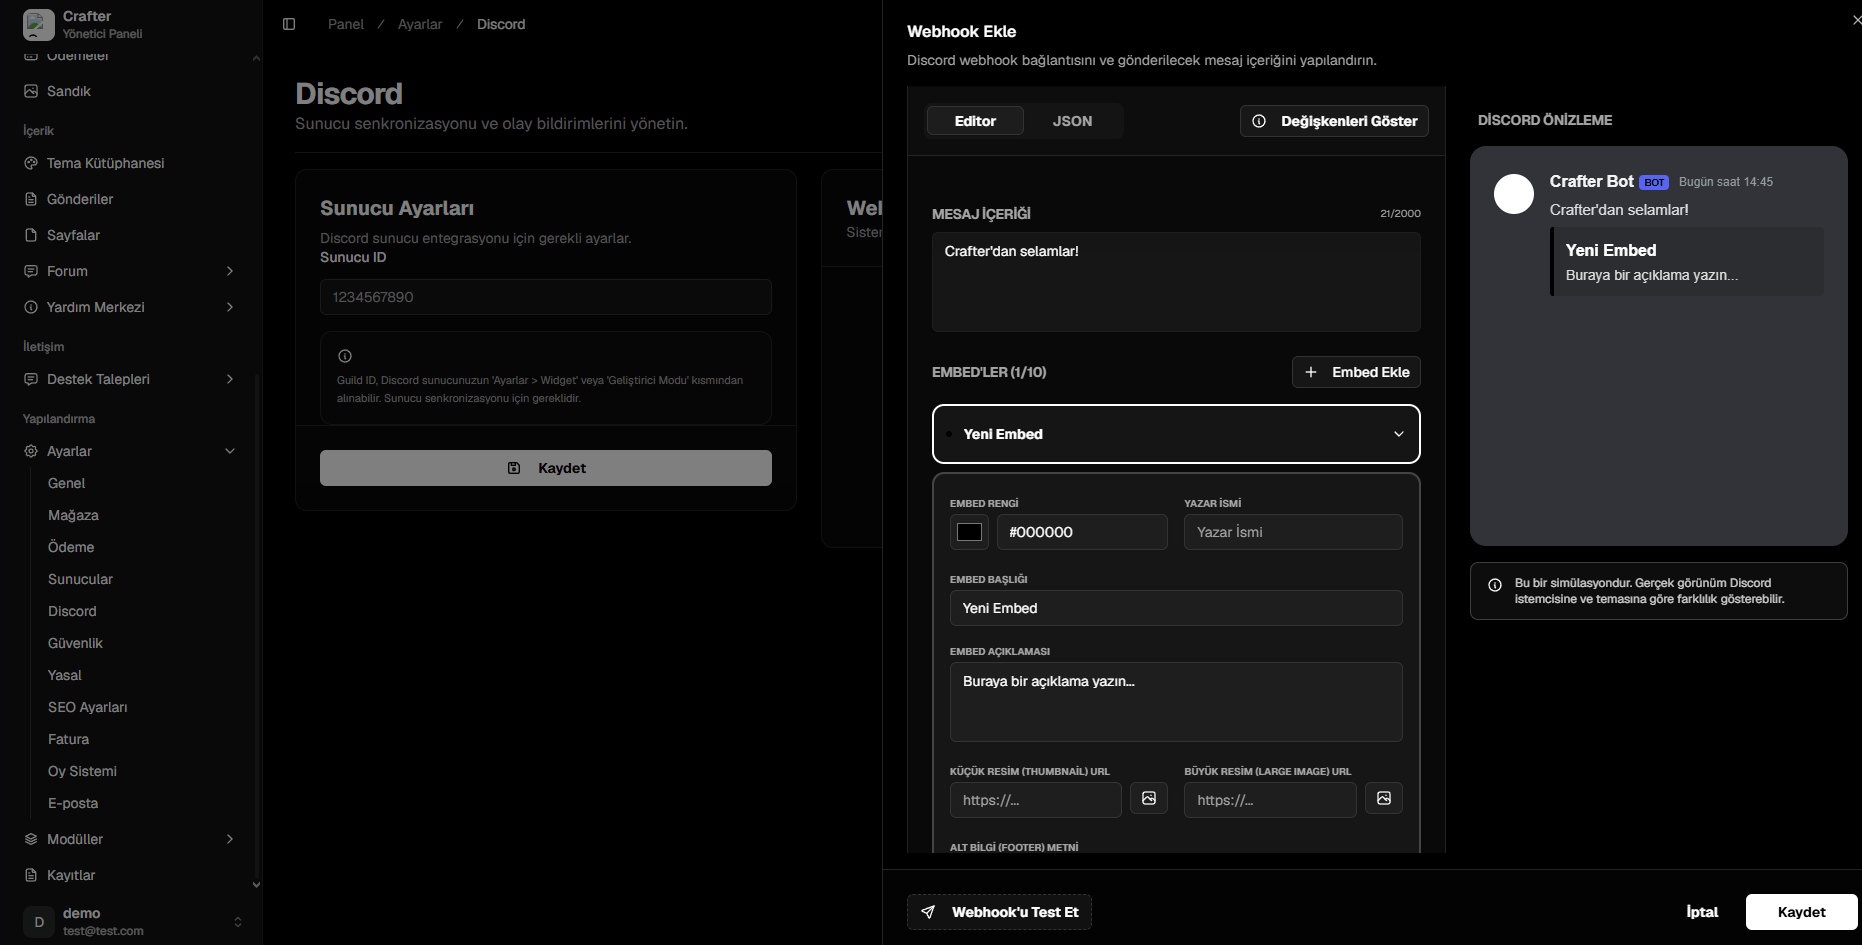Expand the Yardım Merkezi submenu
Image resolution: width=1862 pixels, height=945 pixels.
230,307
